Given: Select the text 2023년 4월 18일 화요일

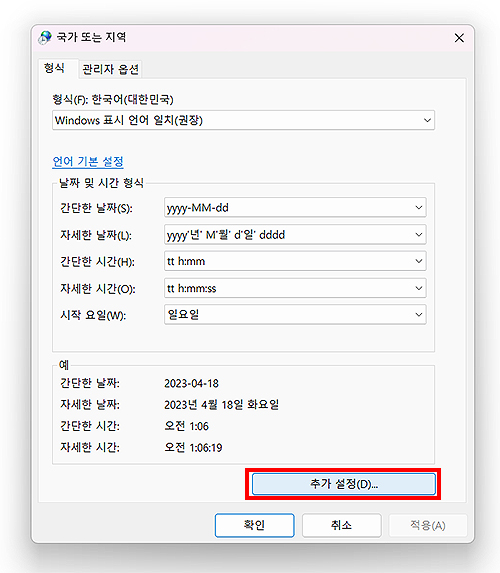Looking at the screenshot, I should point(221,405).
